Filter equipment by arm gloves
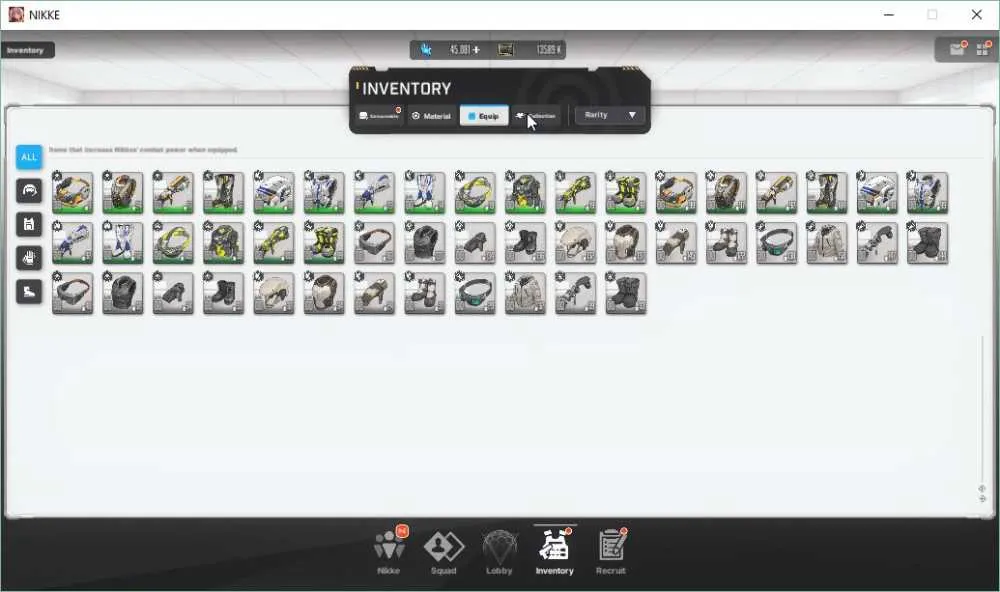This screenshot has width=1000, height=592. (x=29, y=258)
